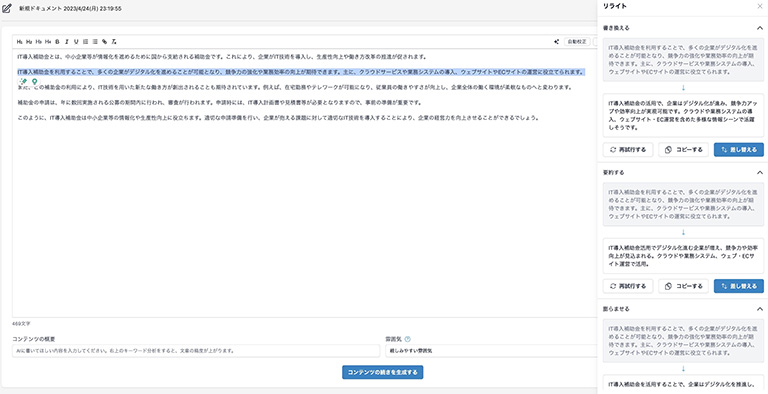The height and width of the screenshot is (394, 768).
Task: Click the コンテンツの続きを生成する button
Action: click(x=383, y=372)
